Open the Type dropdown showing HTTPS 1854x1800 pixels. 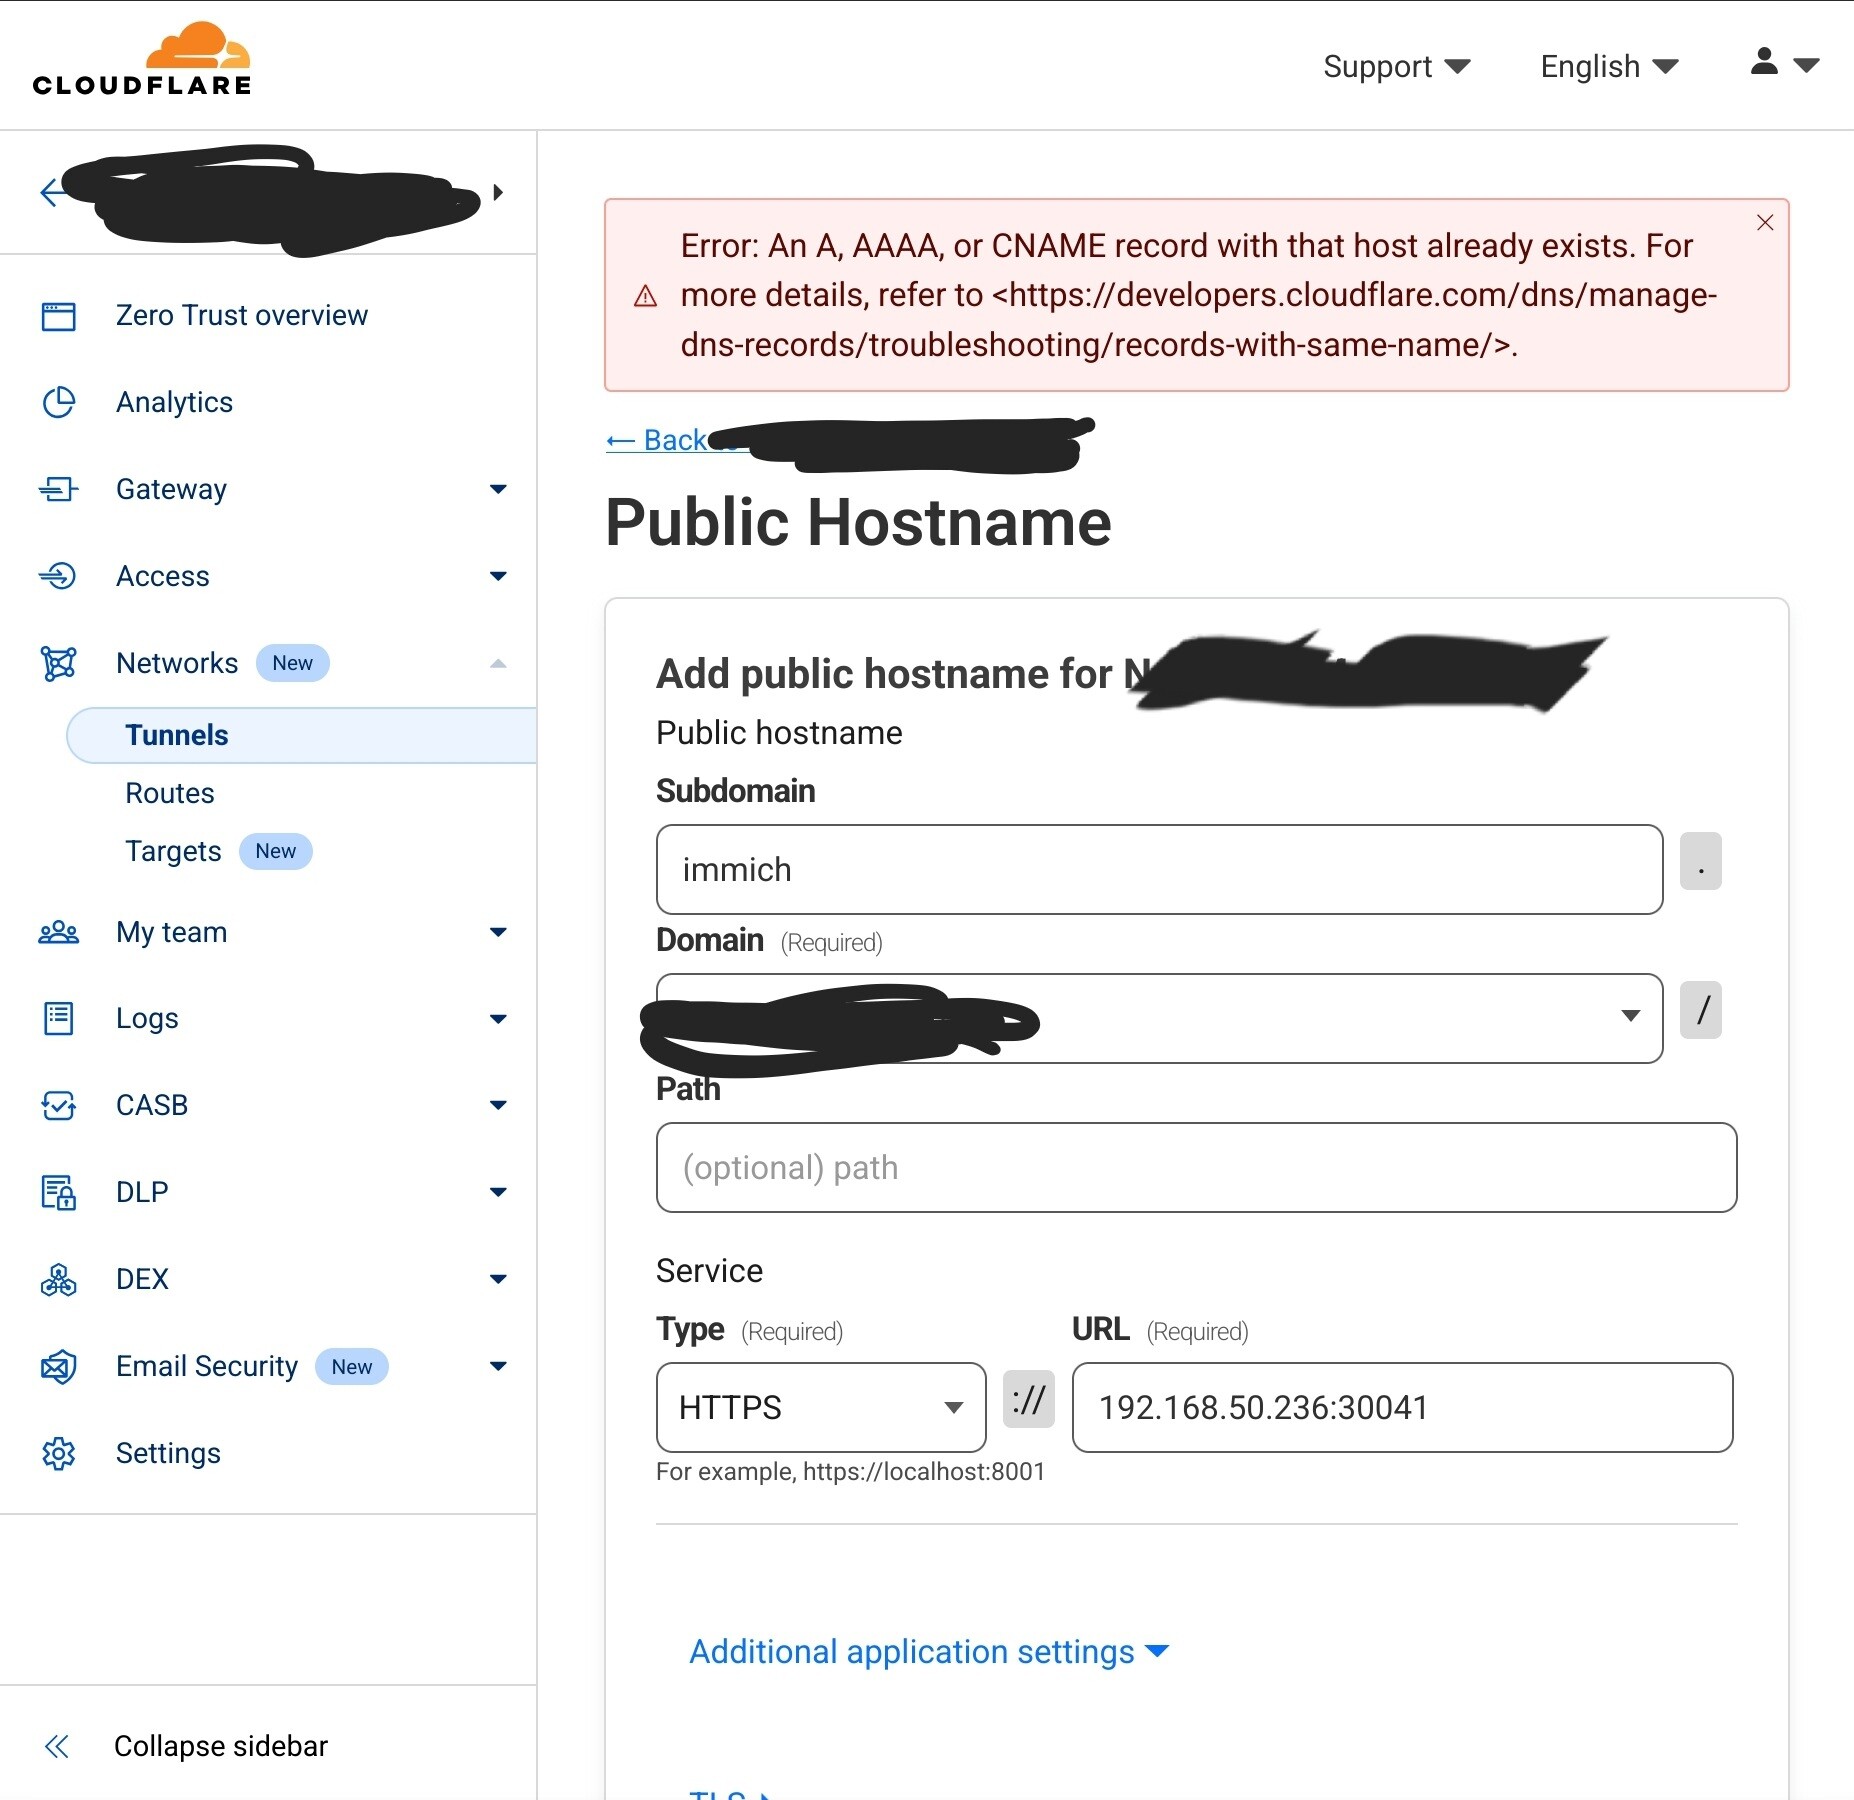(x=821, y=1407)
